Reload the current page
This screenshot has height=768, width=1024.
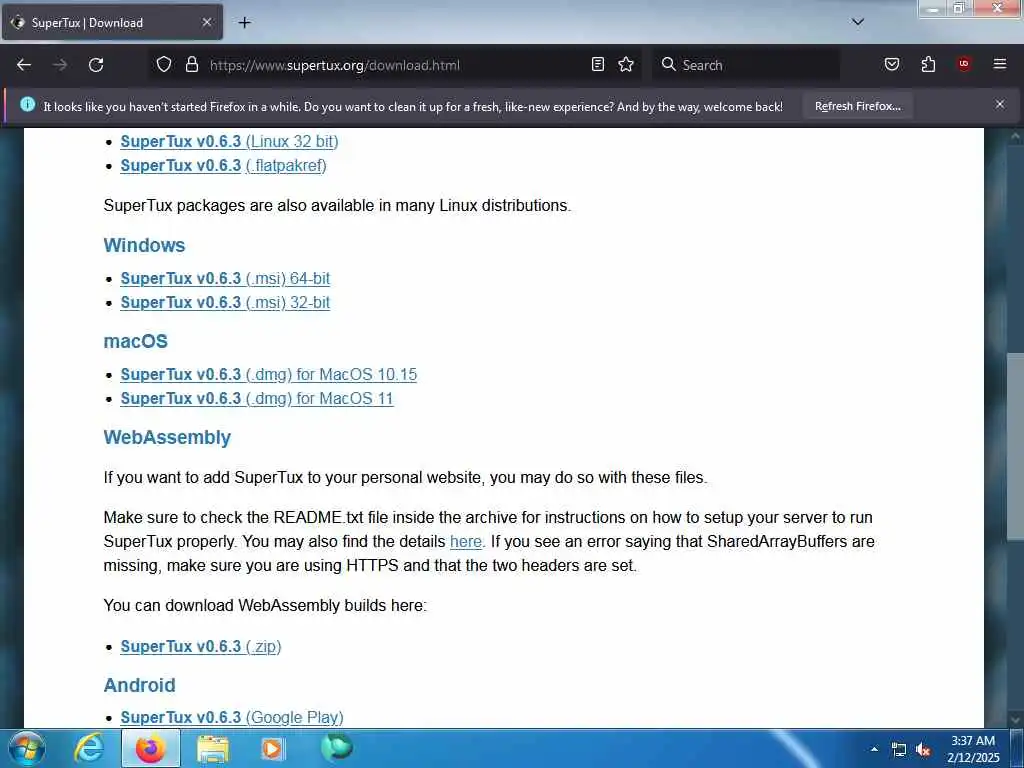pyautogui.click(x=96, y=65)
